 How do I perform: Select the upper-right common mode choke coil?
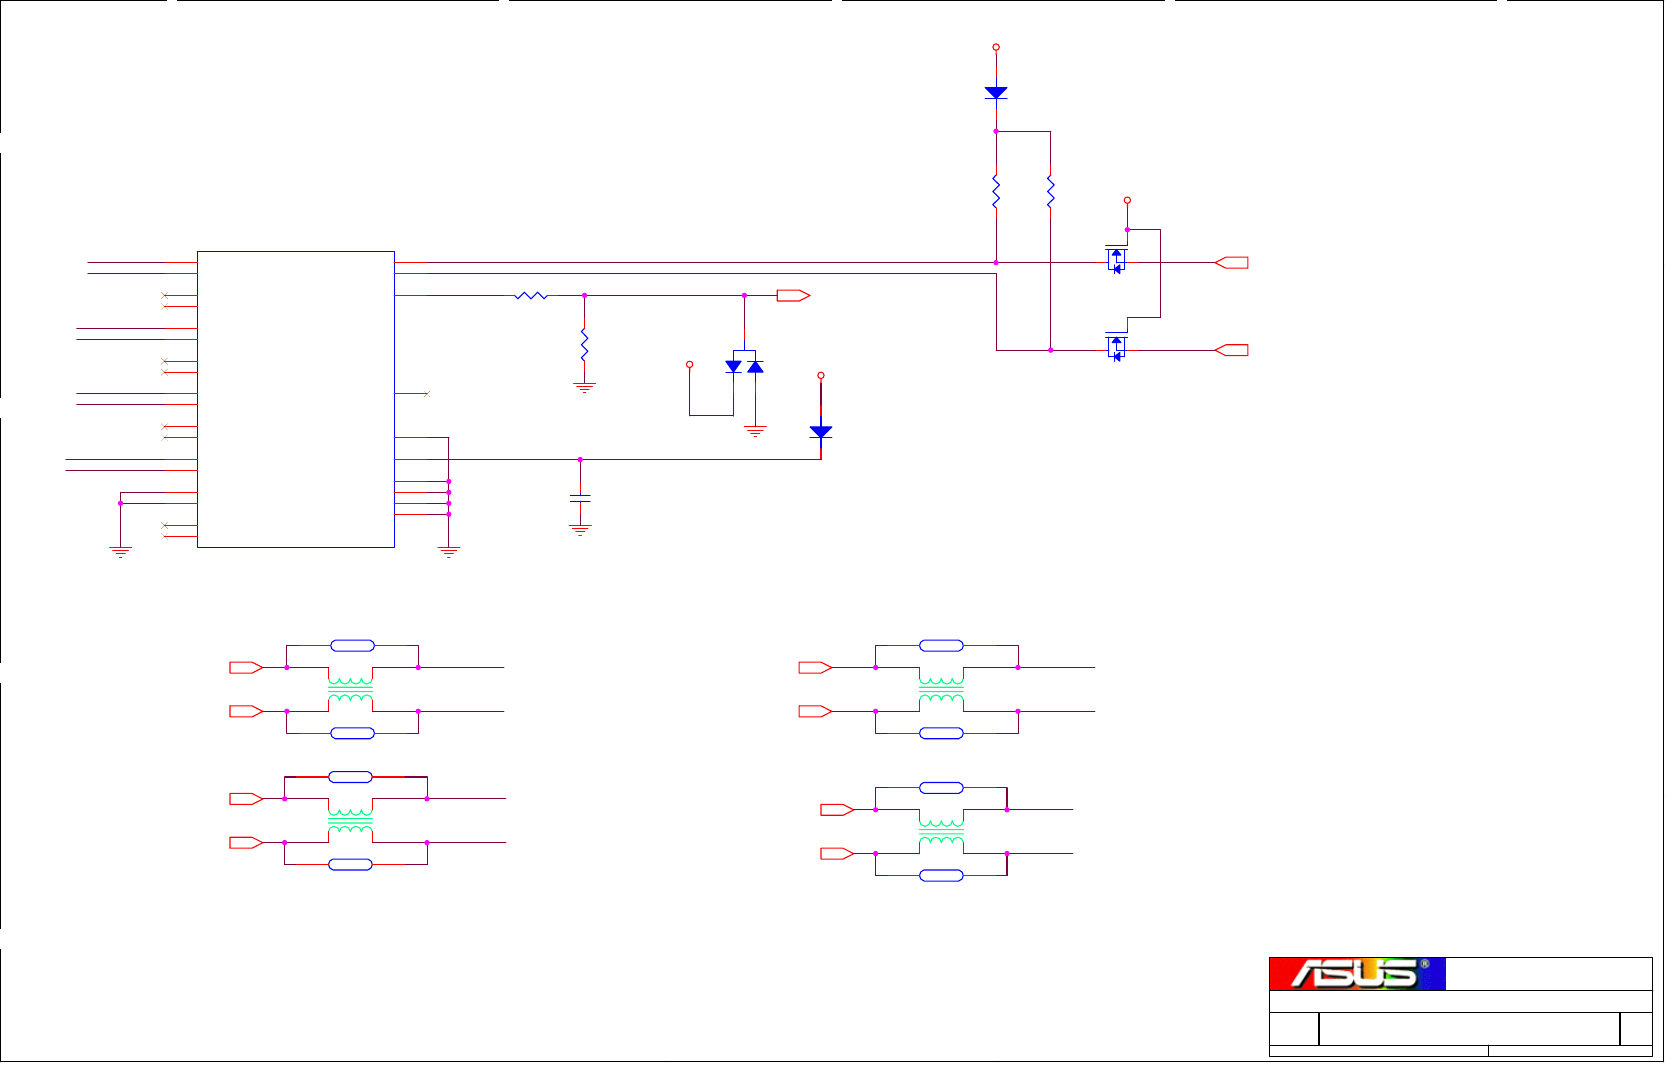(941, 689)
